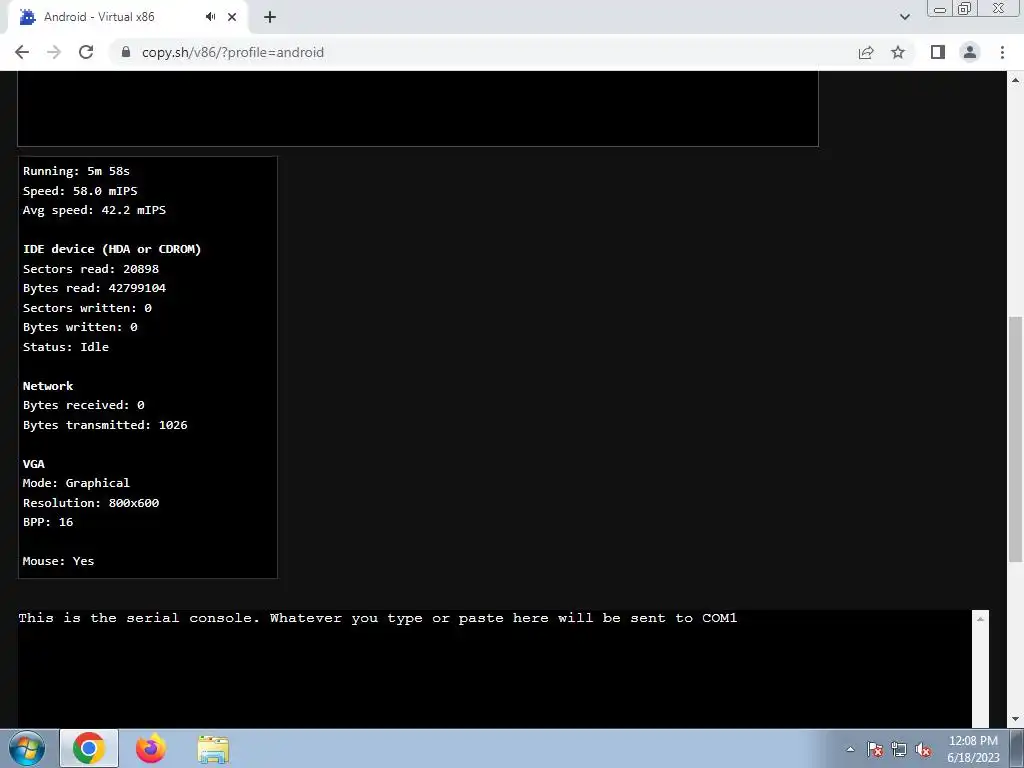This screenshot has width=1024, height=768.
Task: Open the Chrome three-dot menu
Action: (x=1002, y=52)
